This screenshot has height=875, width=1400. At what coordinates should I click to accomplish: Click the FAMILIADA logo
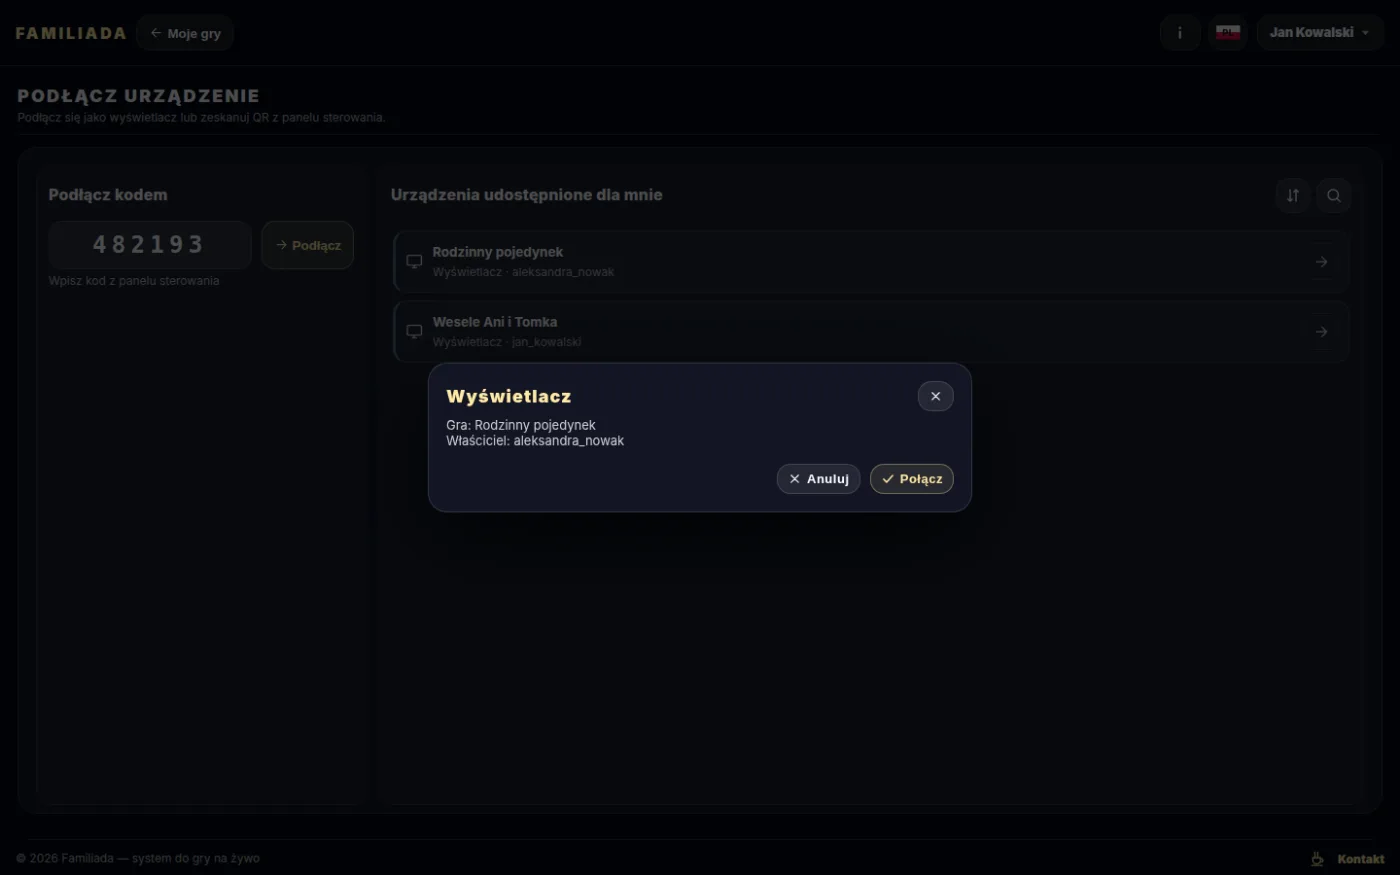pos(71,33)
